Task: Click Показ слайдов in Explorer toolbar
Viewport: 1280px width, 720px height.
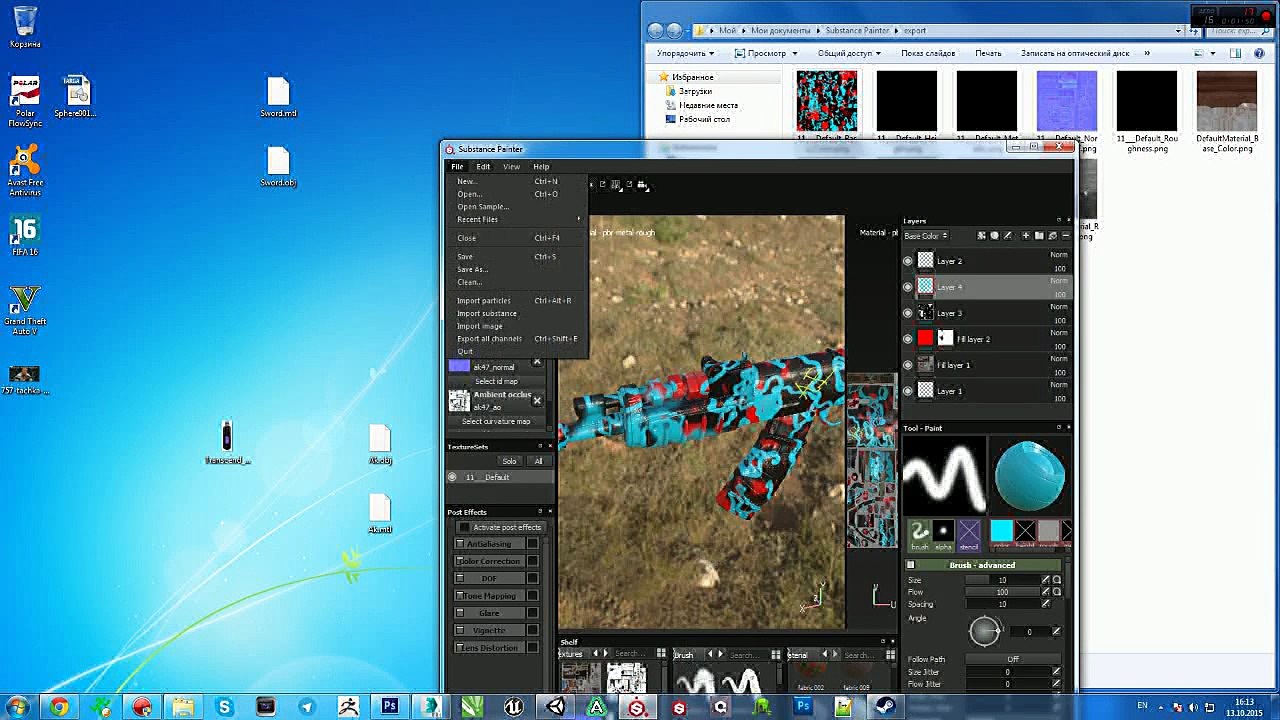Action: [928, 53]
